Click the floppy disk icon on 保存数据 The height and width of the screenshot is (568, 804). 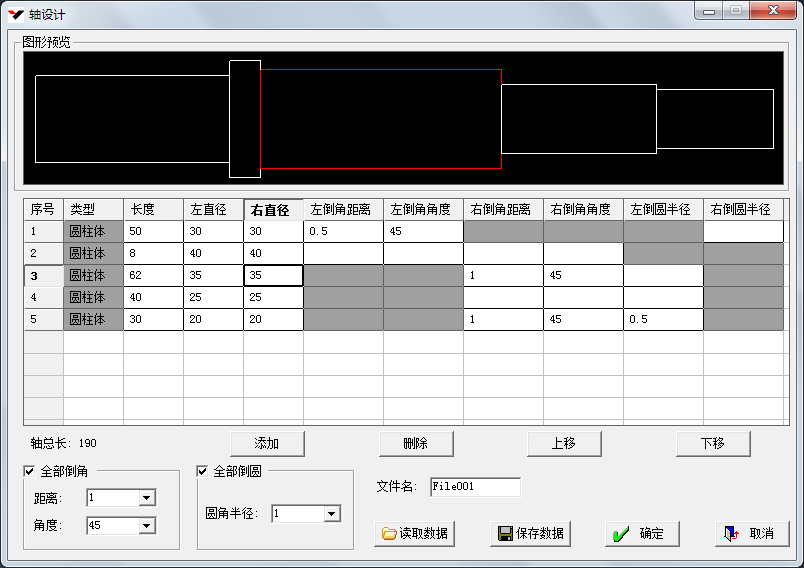[505, 534]
